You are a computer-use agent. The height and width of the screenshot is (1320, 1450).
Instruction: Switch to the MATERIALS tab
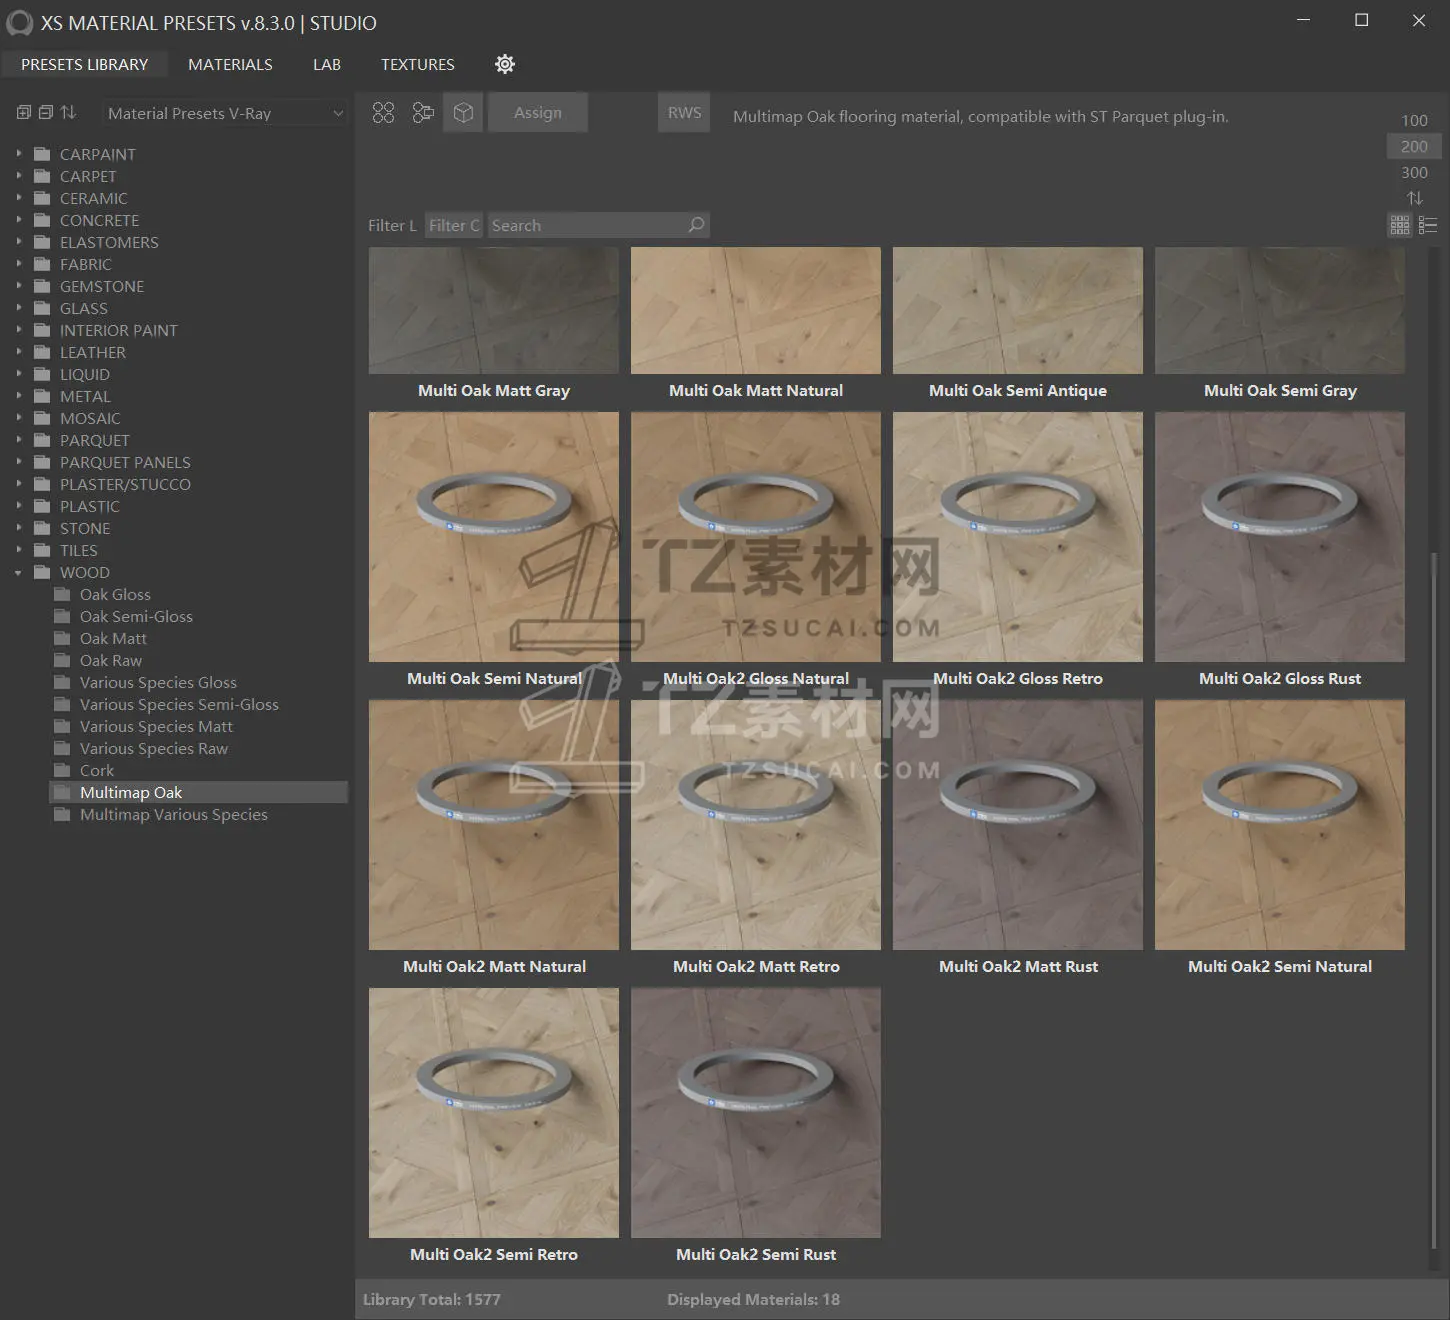point(230,64)
